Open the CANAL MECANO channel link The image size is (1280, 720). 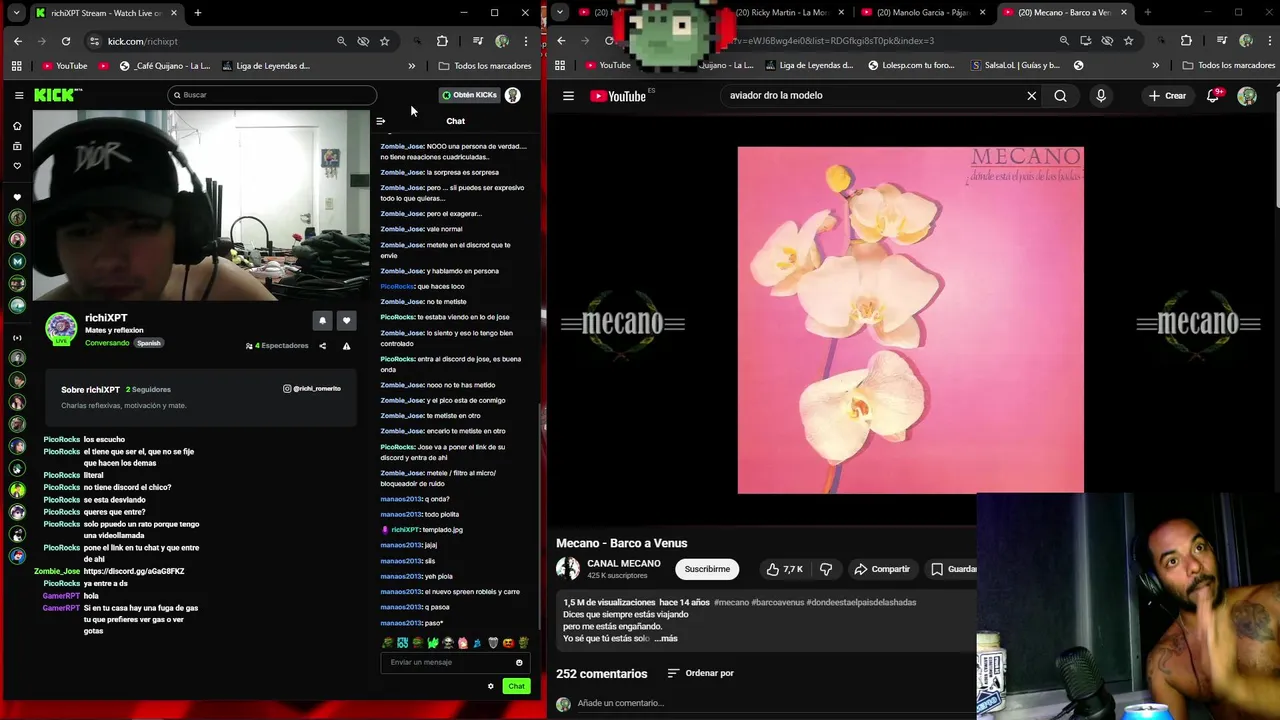coord(624,563)
